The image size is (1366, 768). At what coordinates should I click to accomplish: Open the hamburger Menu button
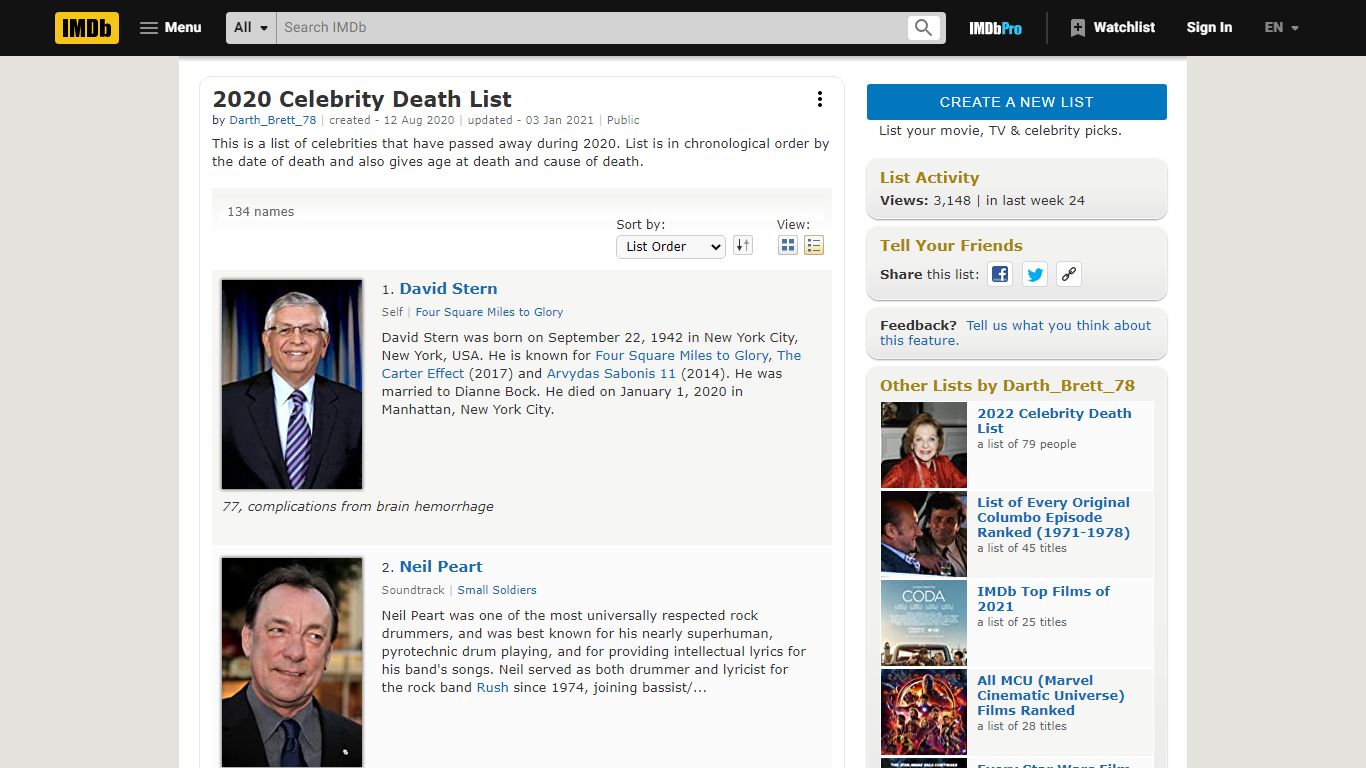171,28
